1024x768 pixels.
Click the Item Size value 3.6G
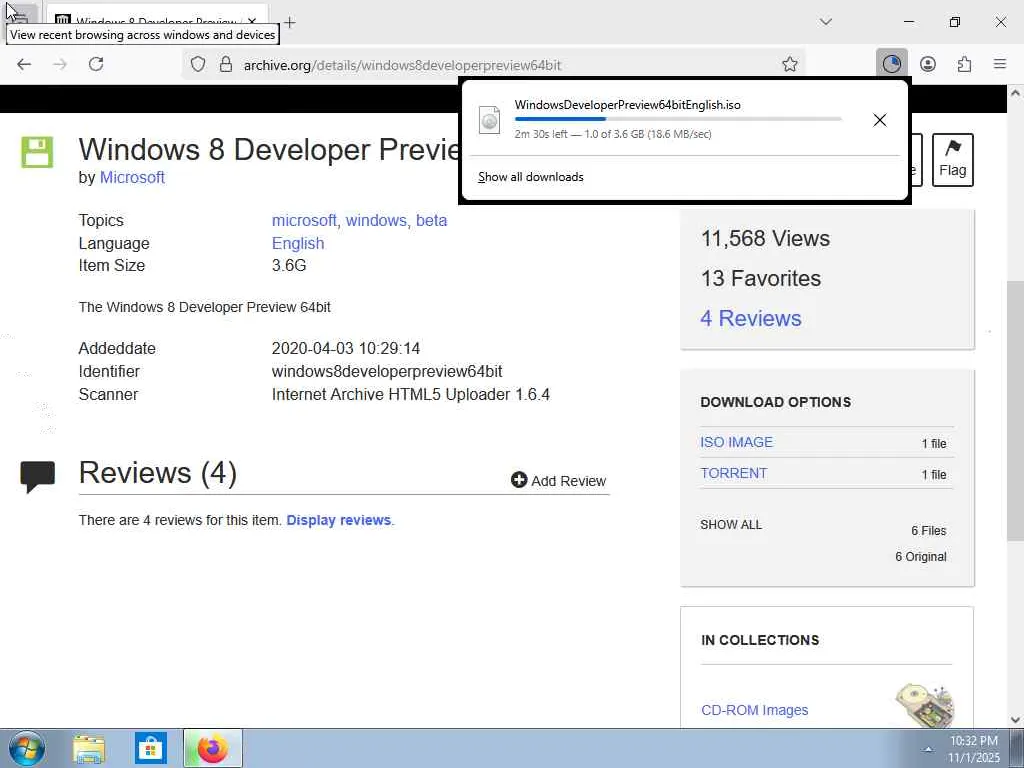[289, 266]
